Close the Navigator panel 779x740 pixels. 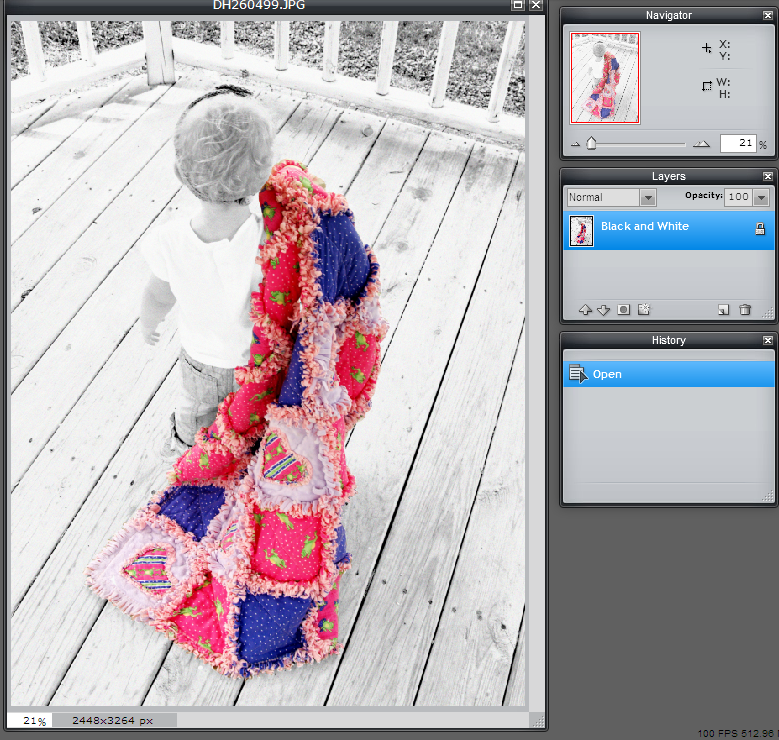pos(768,15)
